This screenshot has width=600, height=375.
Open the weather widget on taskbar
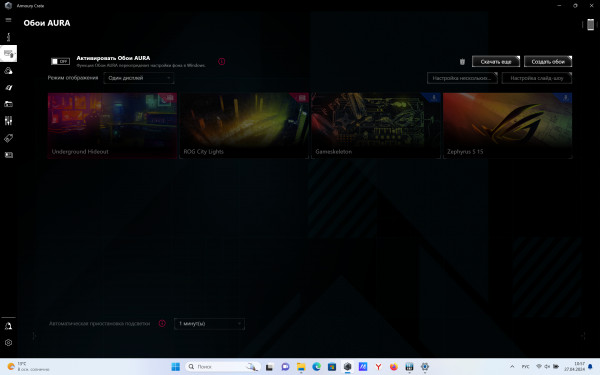pyautogui.click(x=29, y=367)
